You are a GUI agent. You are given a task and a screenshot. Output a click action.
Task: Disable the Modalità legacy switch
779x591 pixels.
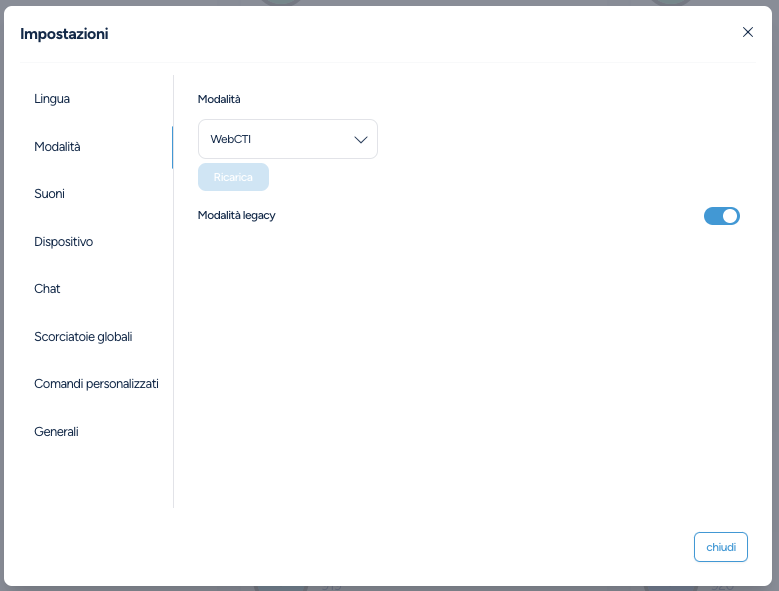(722, 216)
